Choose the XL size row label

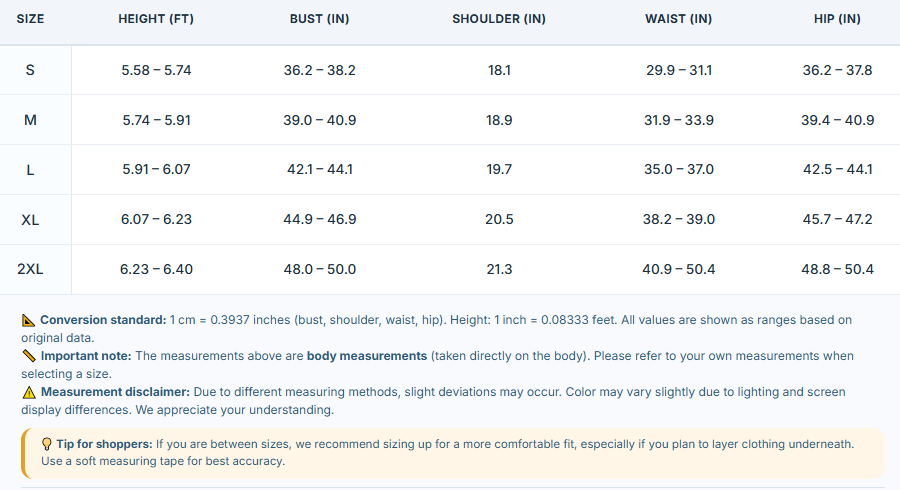(30, 220)
